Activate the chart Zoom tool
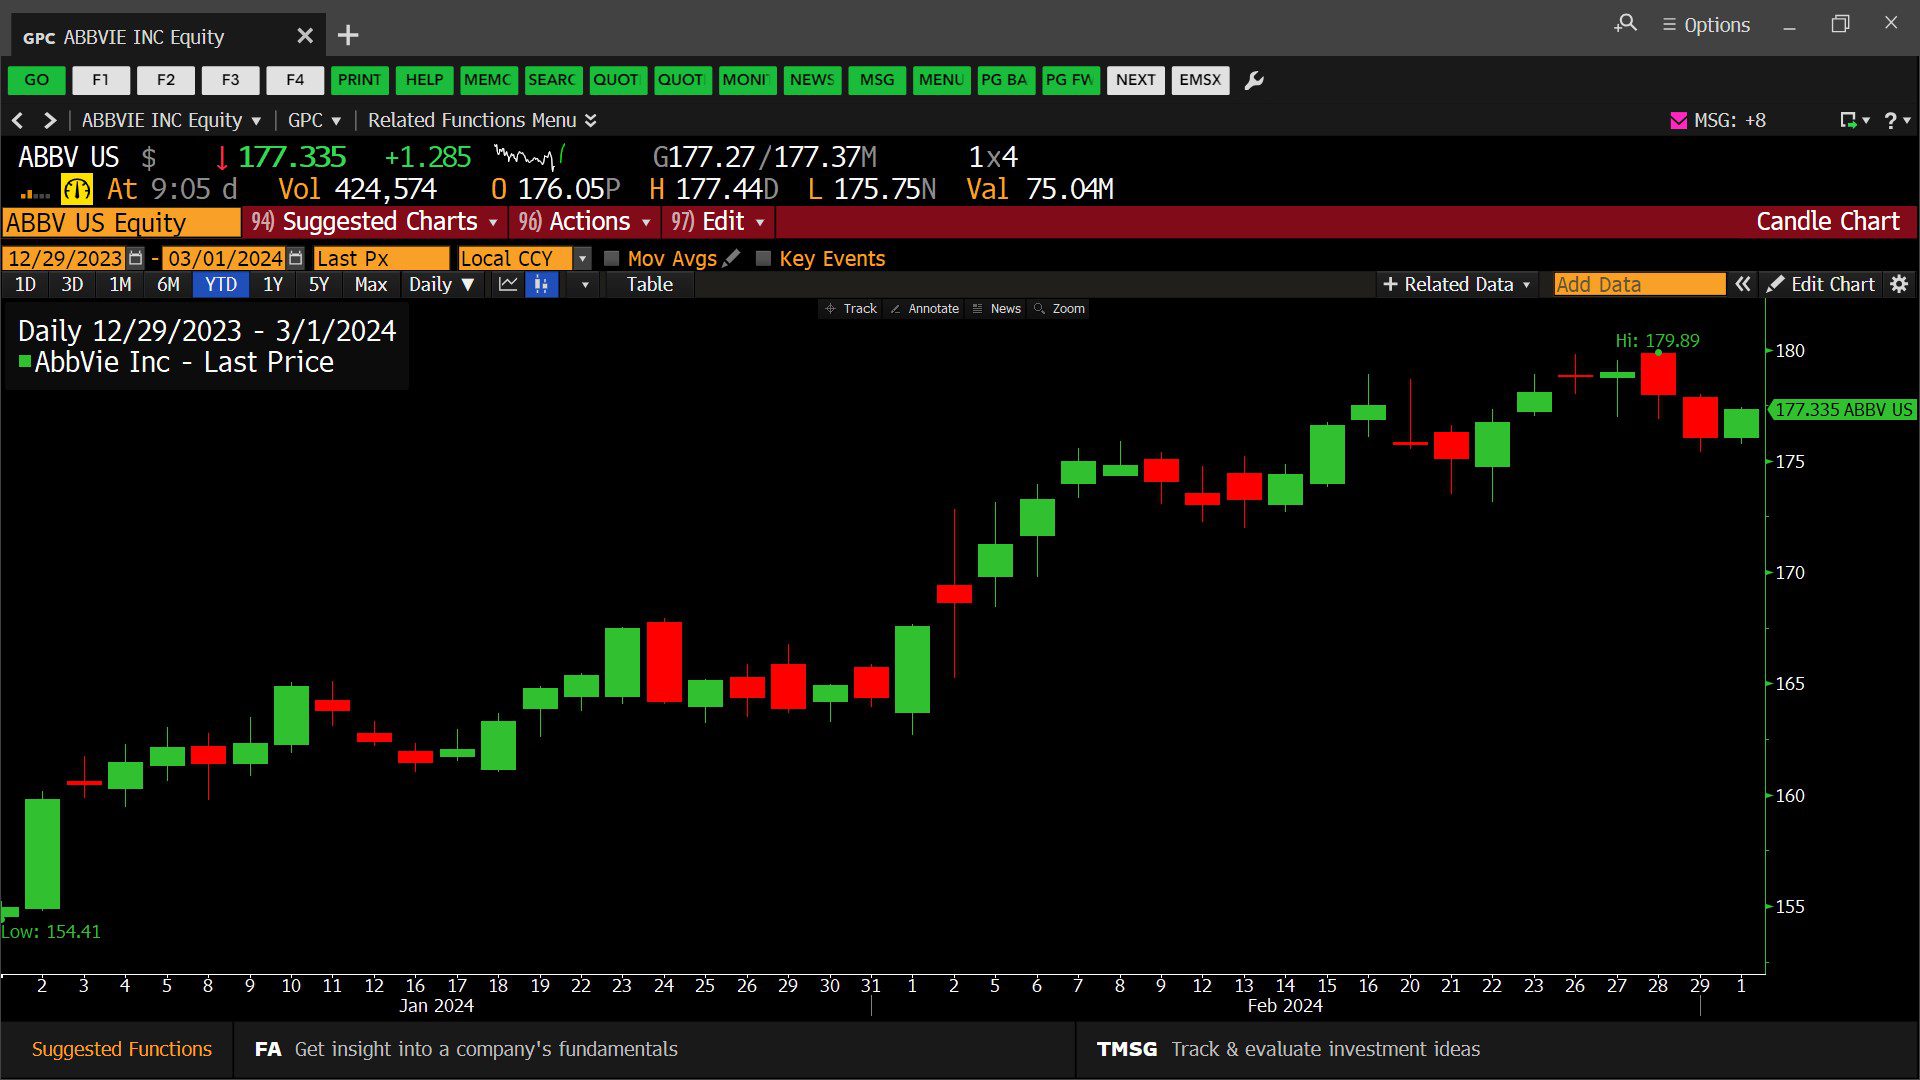This screenshot has width=1920, height=1080. click(x=1059, y=309)
